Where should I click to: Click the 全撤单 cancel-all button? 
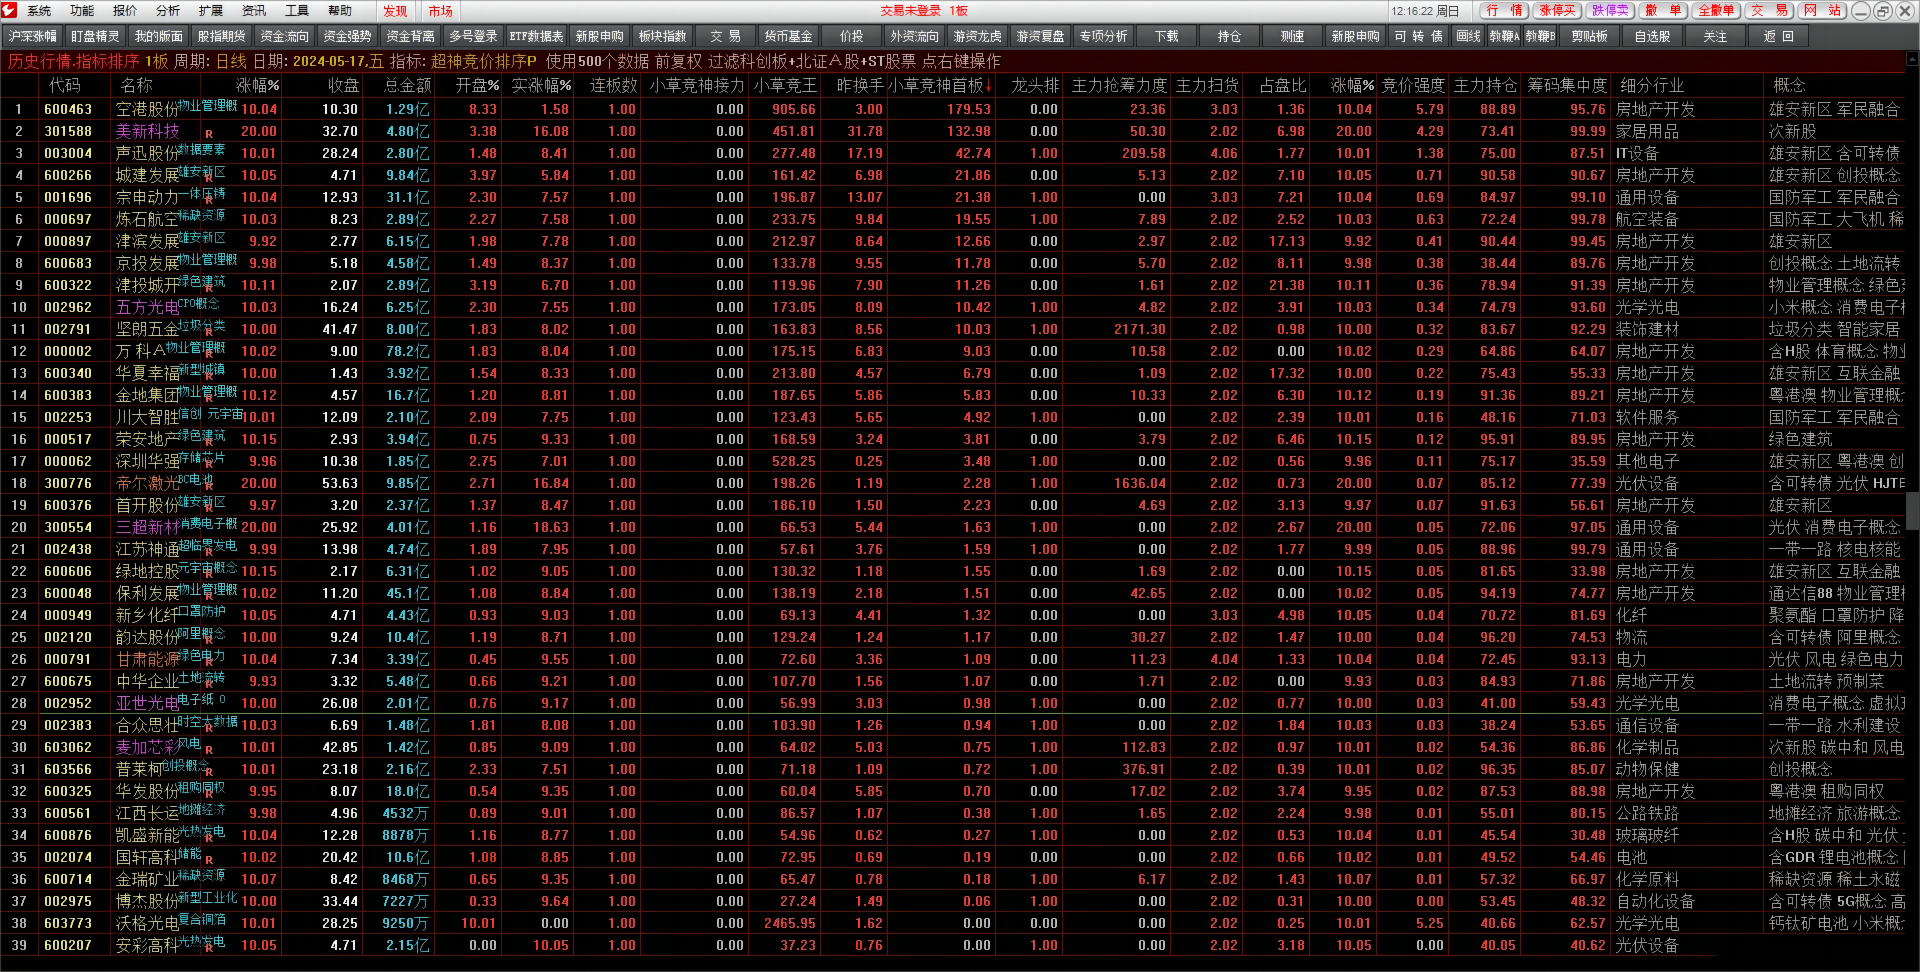[x=1716, y=11]
